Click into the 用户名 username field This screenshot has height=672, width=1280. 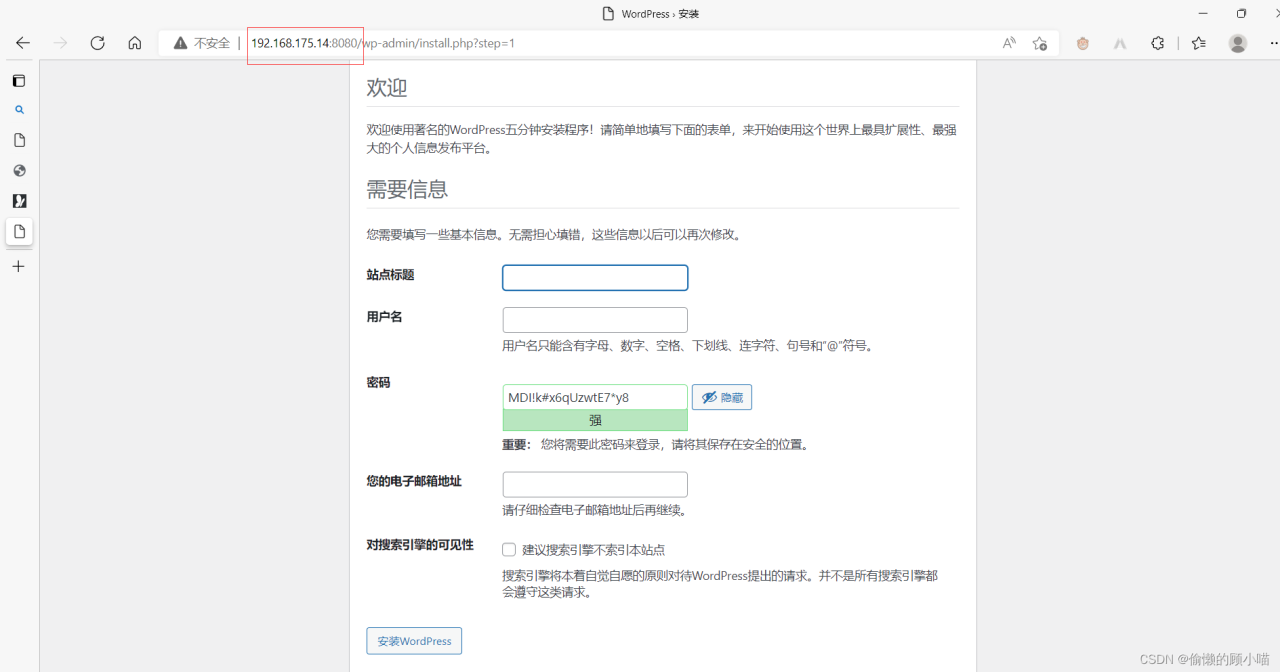point(595,320)
